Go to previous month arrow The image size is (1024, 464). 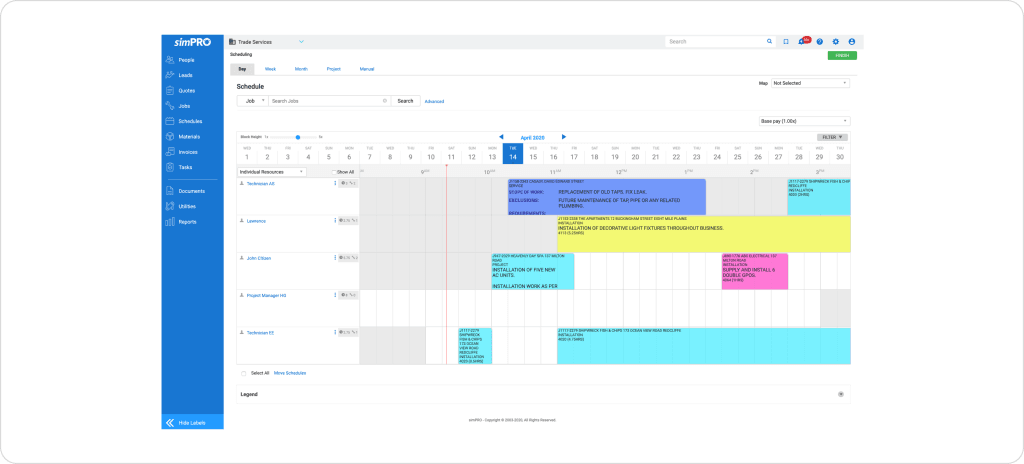[501, 137]
